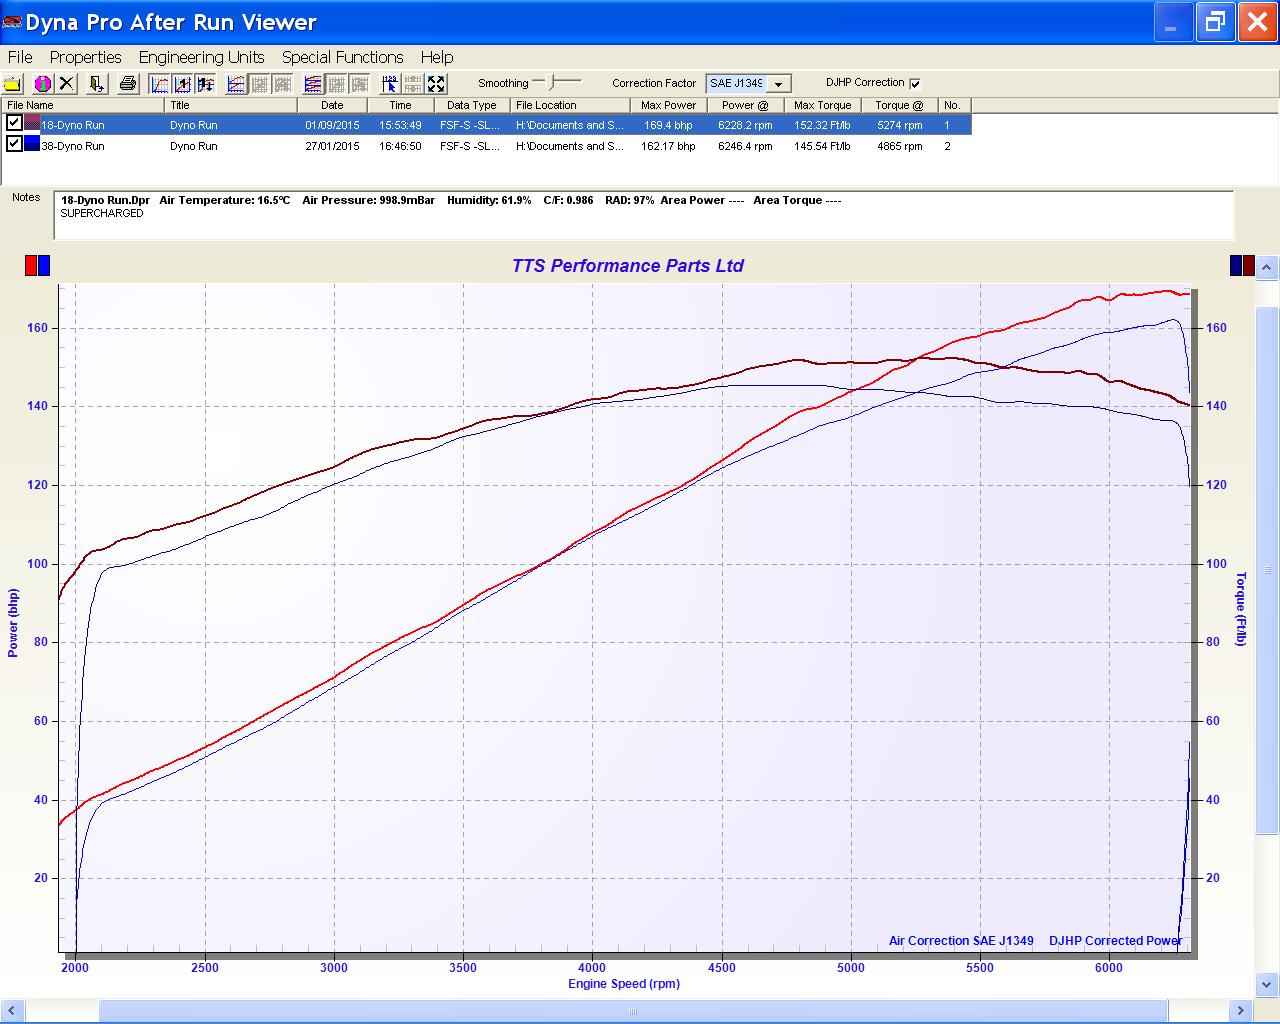Click the stacked multi-line graph icon

point(313,84)
